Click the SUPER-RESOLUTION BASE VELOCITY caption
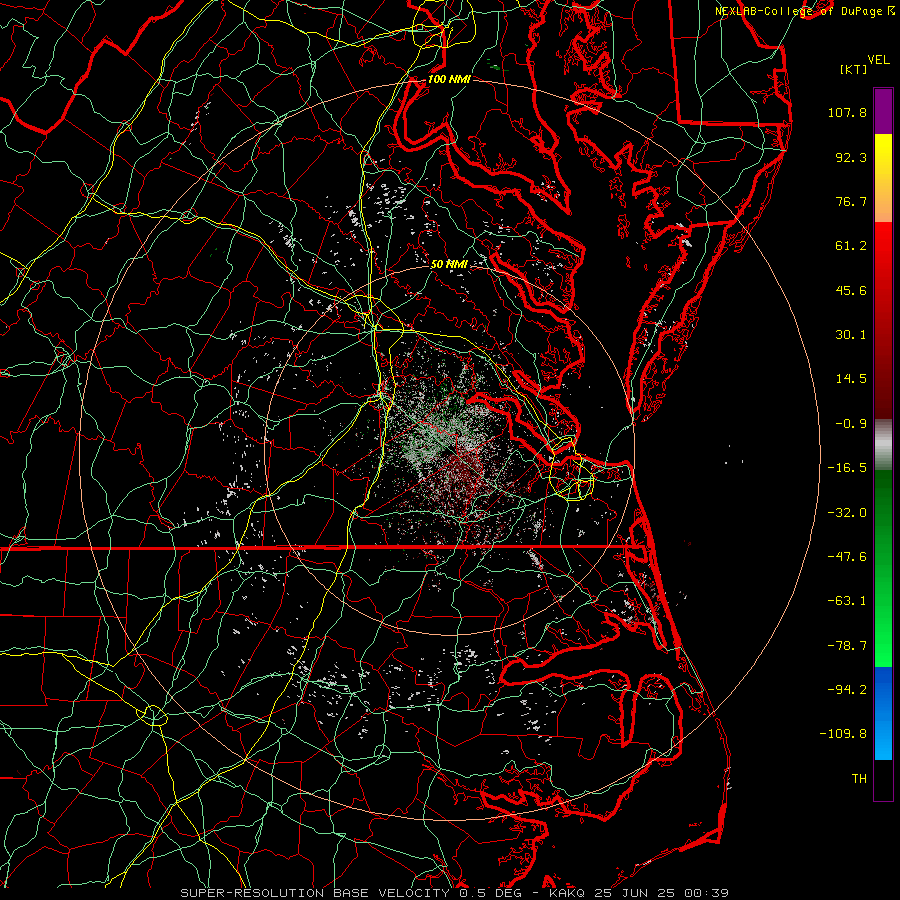Viewport: 900px width, 900px height. (x=315, y=893)
